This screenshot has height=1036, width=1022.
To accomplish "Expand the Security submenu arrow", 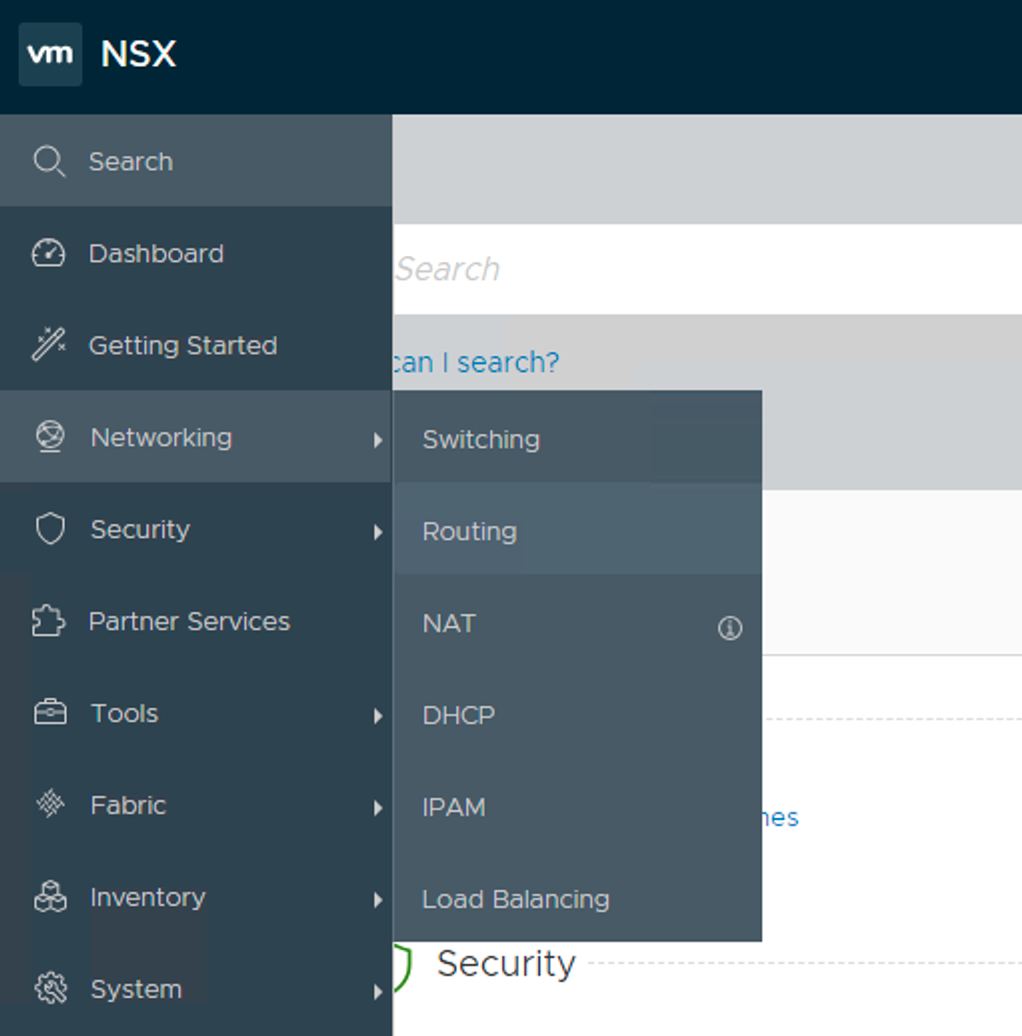I will [377, 532].
